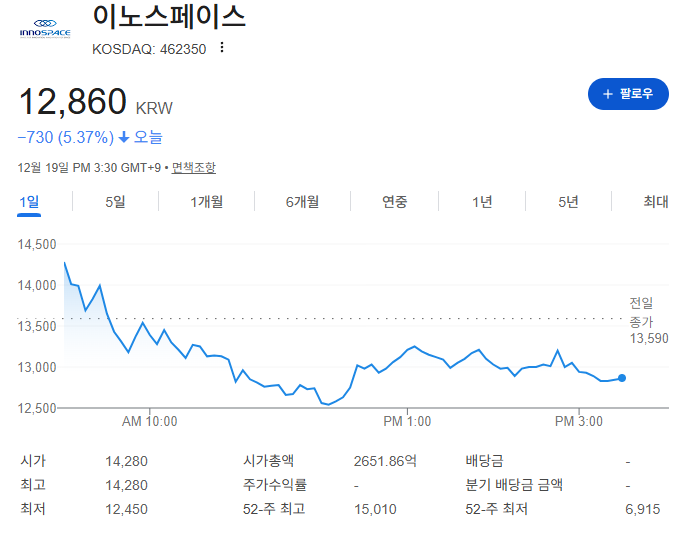The width and height of the screenshot is (689, 548).
Task: Open the 면책조항 disclaimer link
Action: click(193, 167)
